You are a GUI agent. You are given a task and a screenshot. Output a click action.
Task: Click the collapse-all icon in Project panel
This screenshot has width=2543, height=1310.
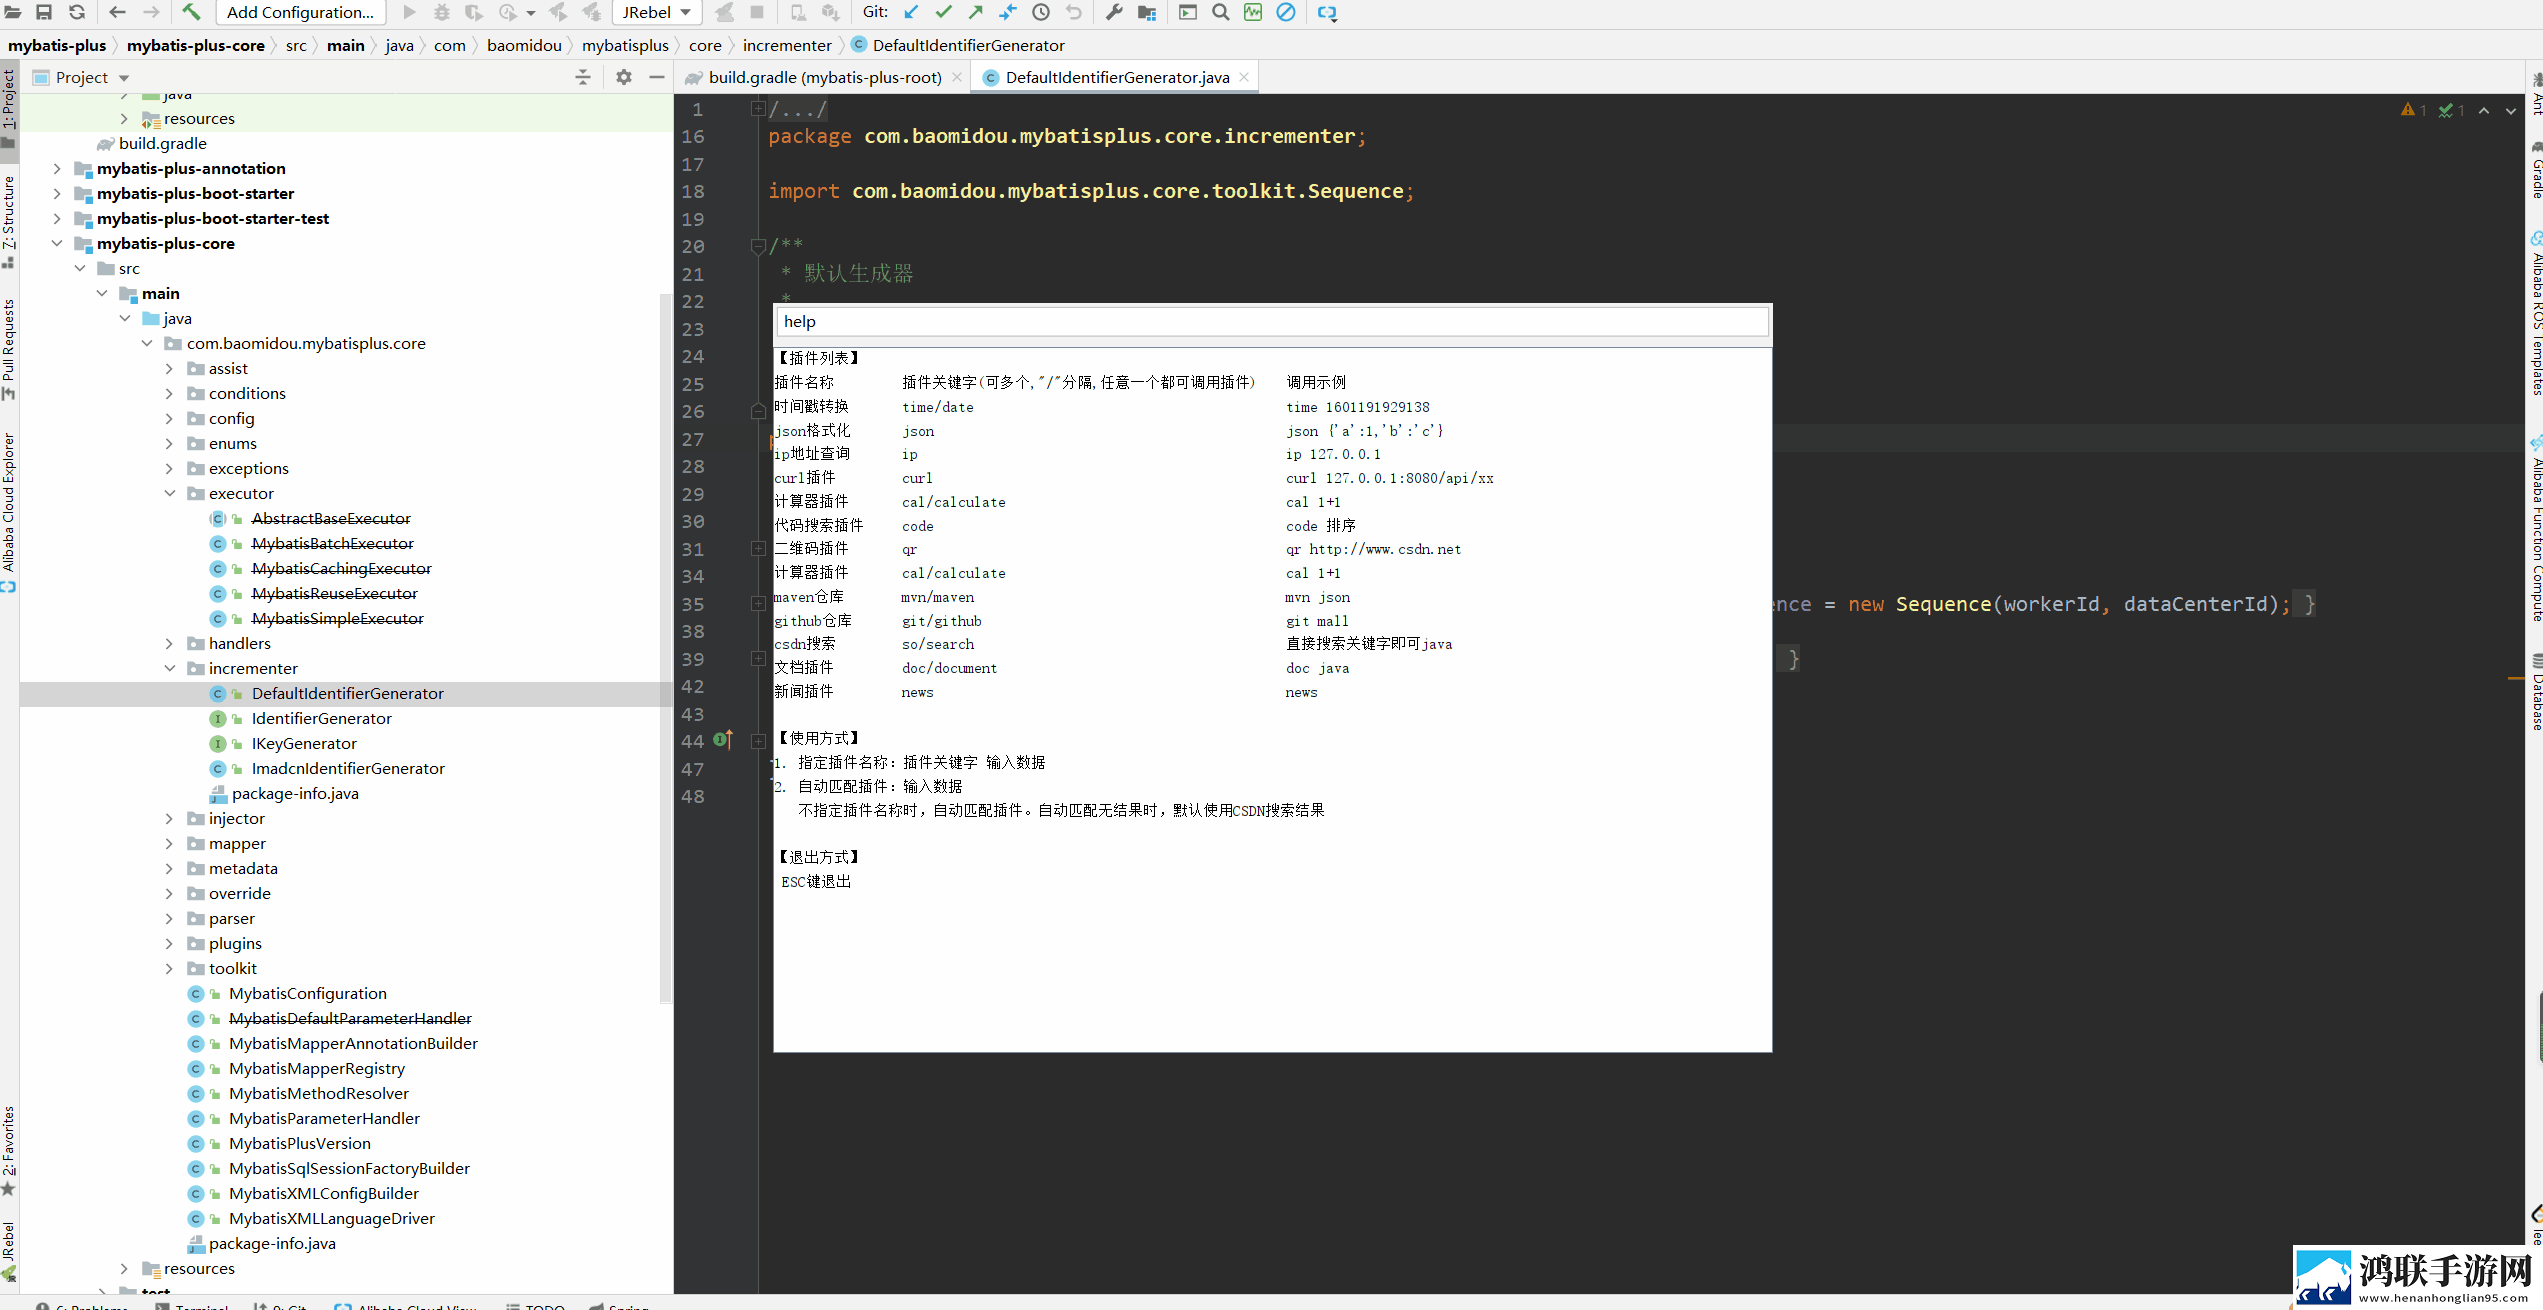coord(583,77)
